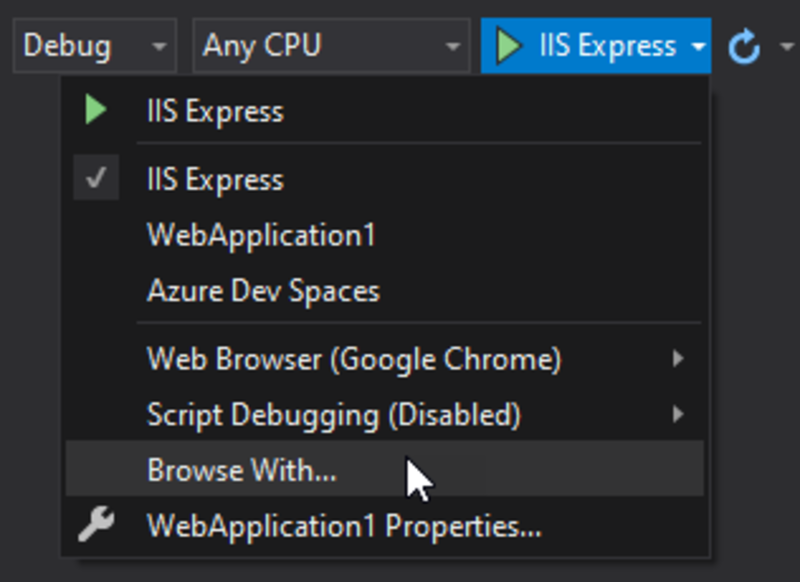Click the blue refresh browser icon

click(743, 46)
